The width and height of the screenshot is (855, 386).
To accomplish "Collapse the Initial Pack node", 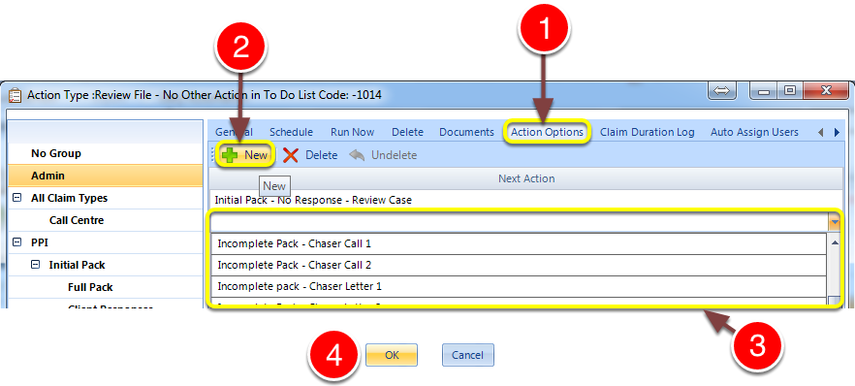I will [x=35, y=264].
